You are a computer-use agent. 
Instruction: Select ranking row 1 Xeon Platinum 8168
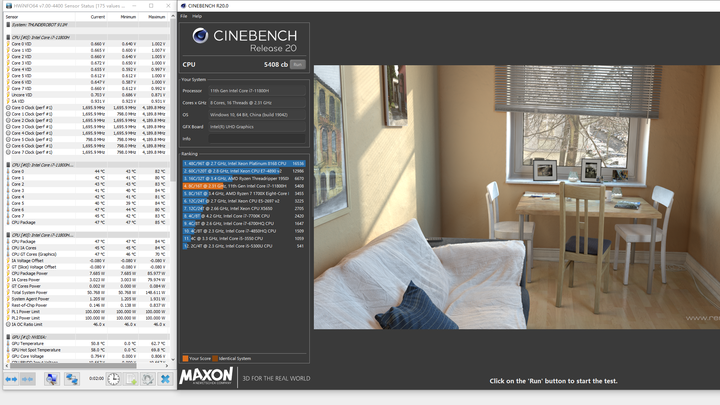[x=244, y=163]
